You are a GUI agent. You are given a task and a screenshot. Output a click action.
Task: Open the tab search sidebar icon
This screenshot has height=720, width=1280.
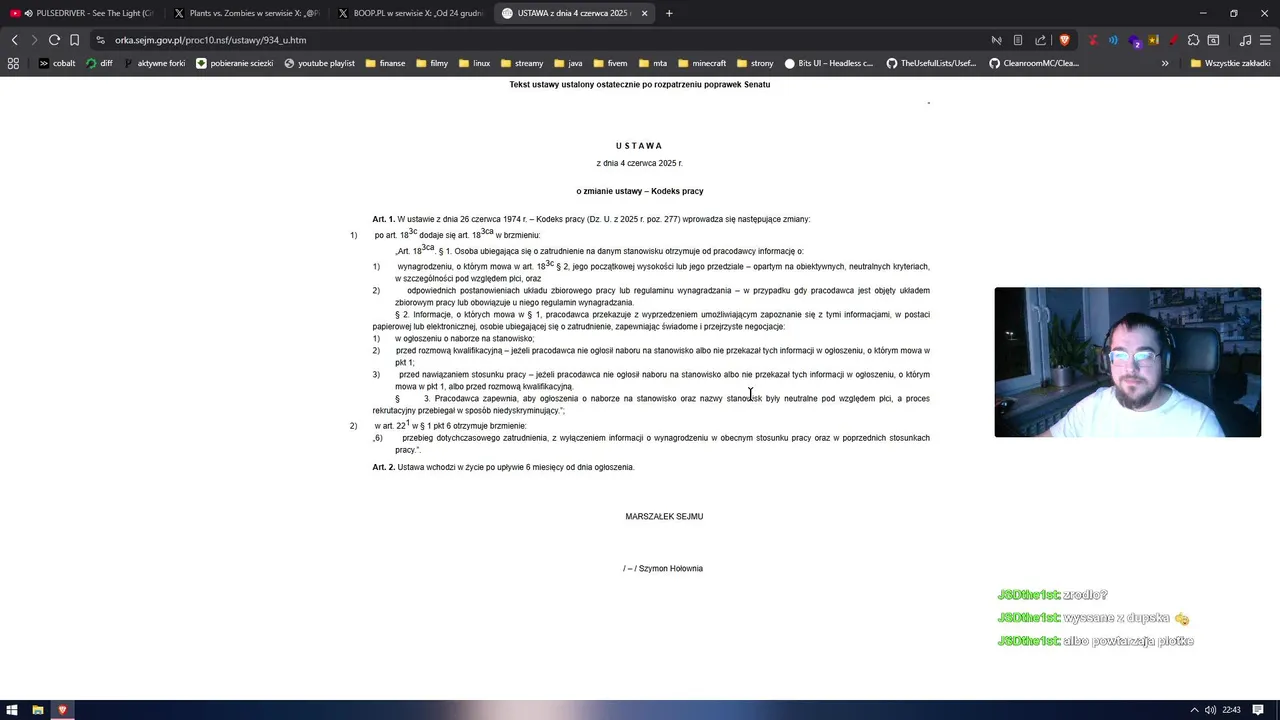[1213, 40]
